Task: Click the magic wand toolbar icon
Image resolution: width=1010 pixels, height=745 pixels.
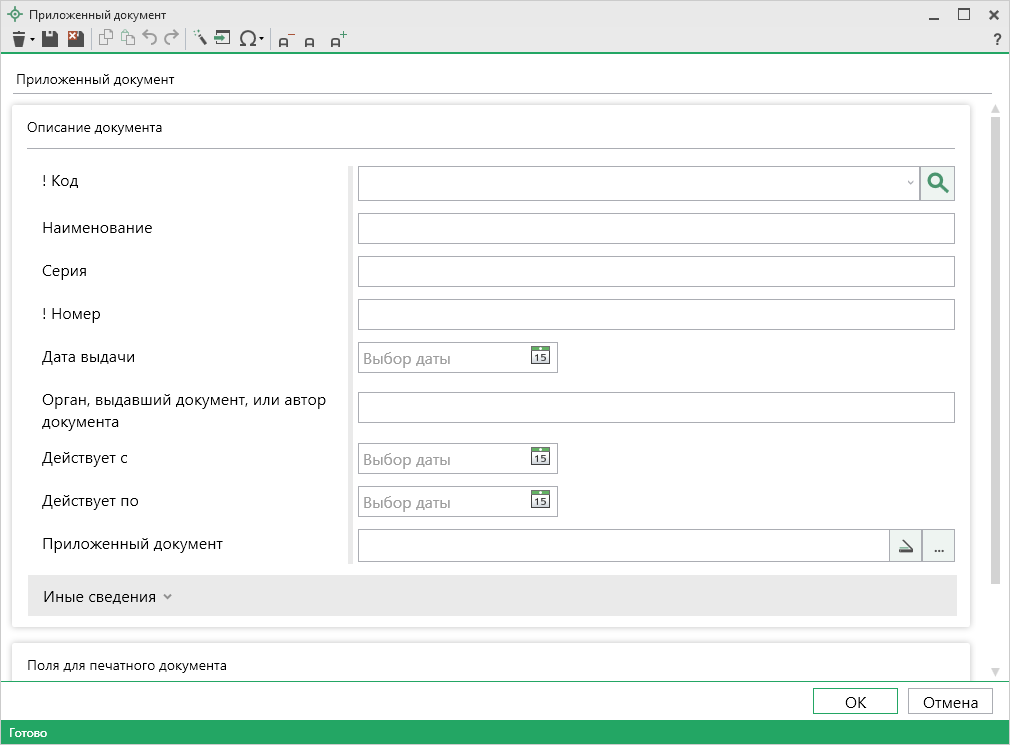Action: 199,39
